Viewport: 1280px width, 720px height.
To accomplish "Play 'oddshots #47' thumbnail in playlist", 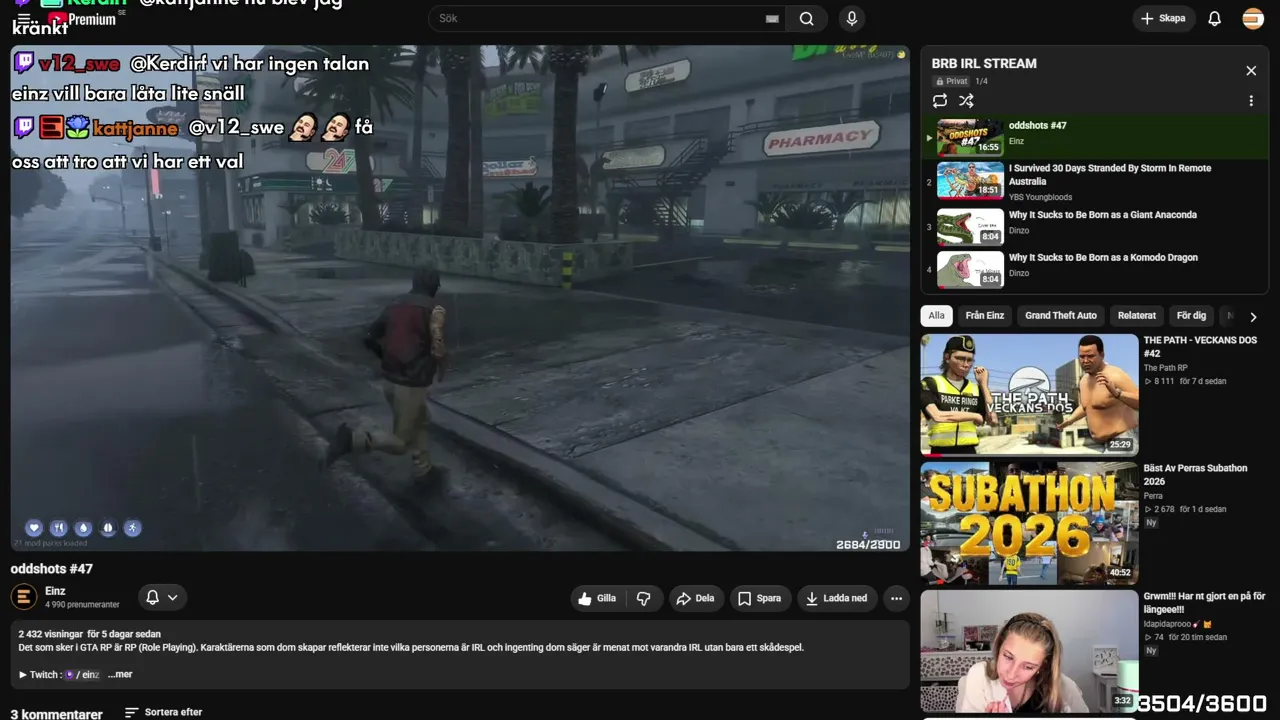I will (x=970, y=138).
